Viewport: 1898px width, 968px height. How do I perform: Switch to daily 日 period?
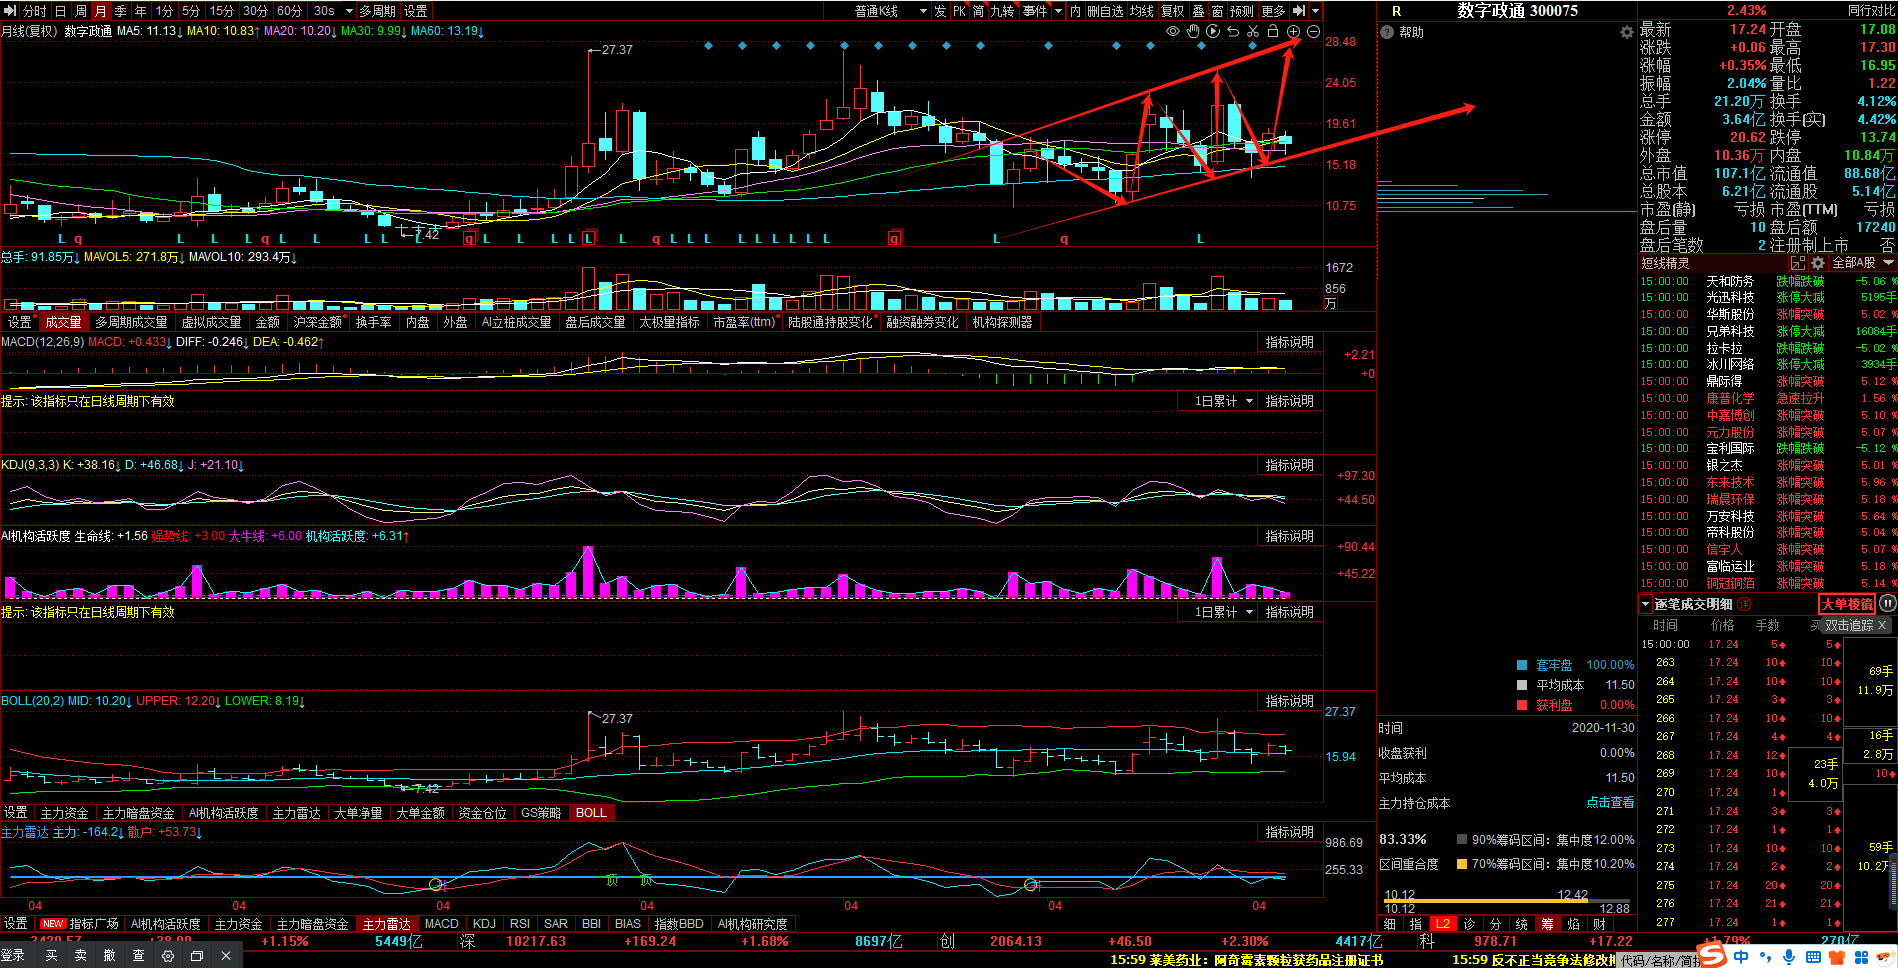click(x=60, y=11)
